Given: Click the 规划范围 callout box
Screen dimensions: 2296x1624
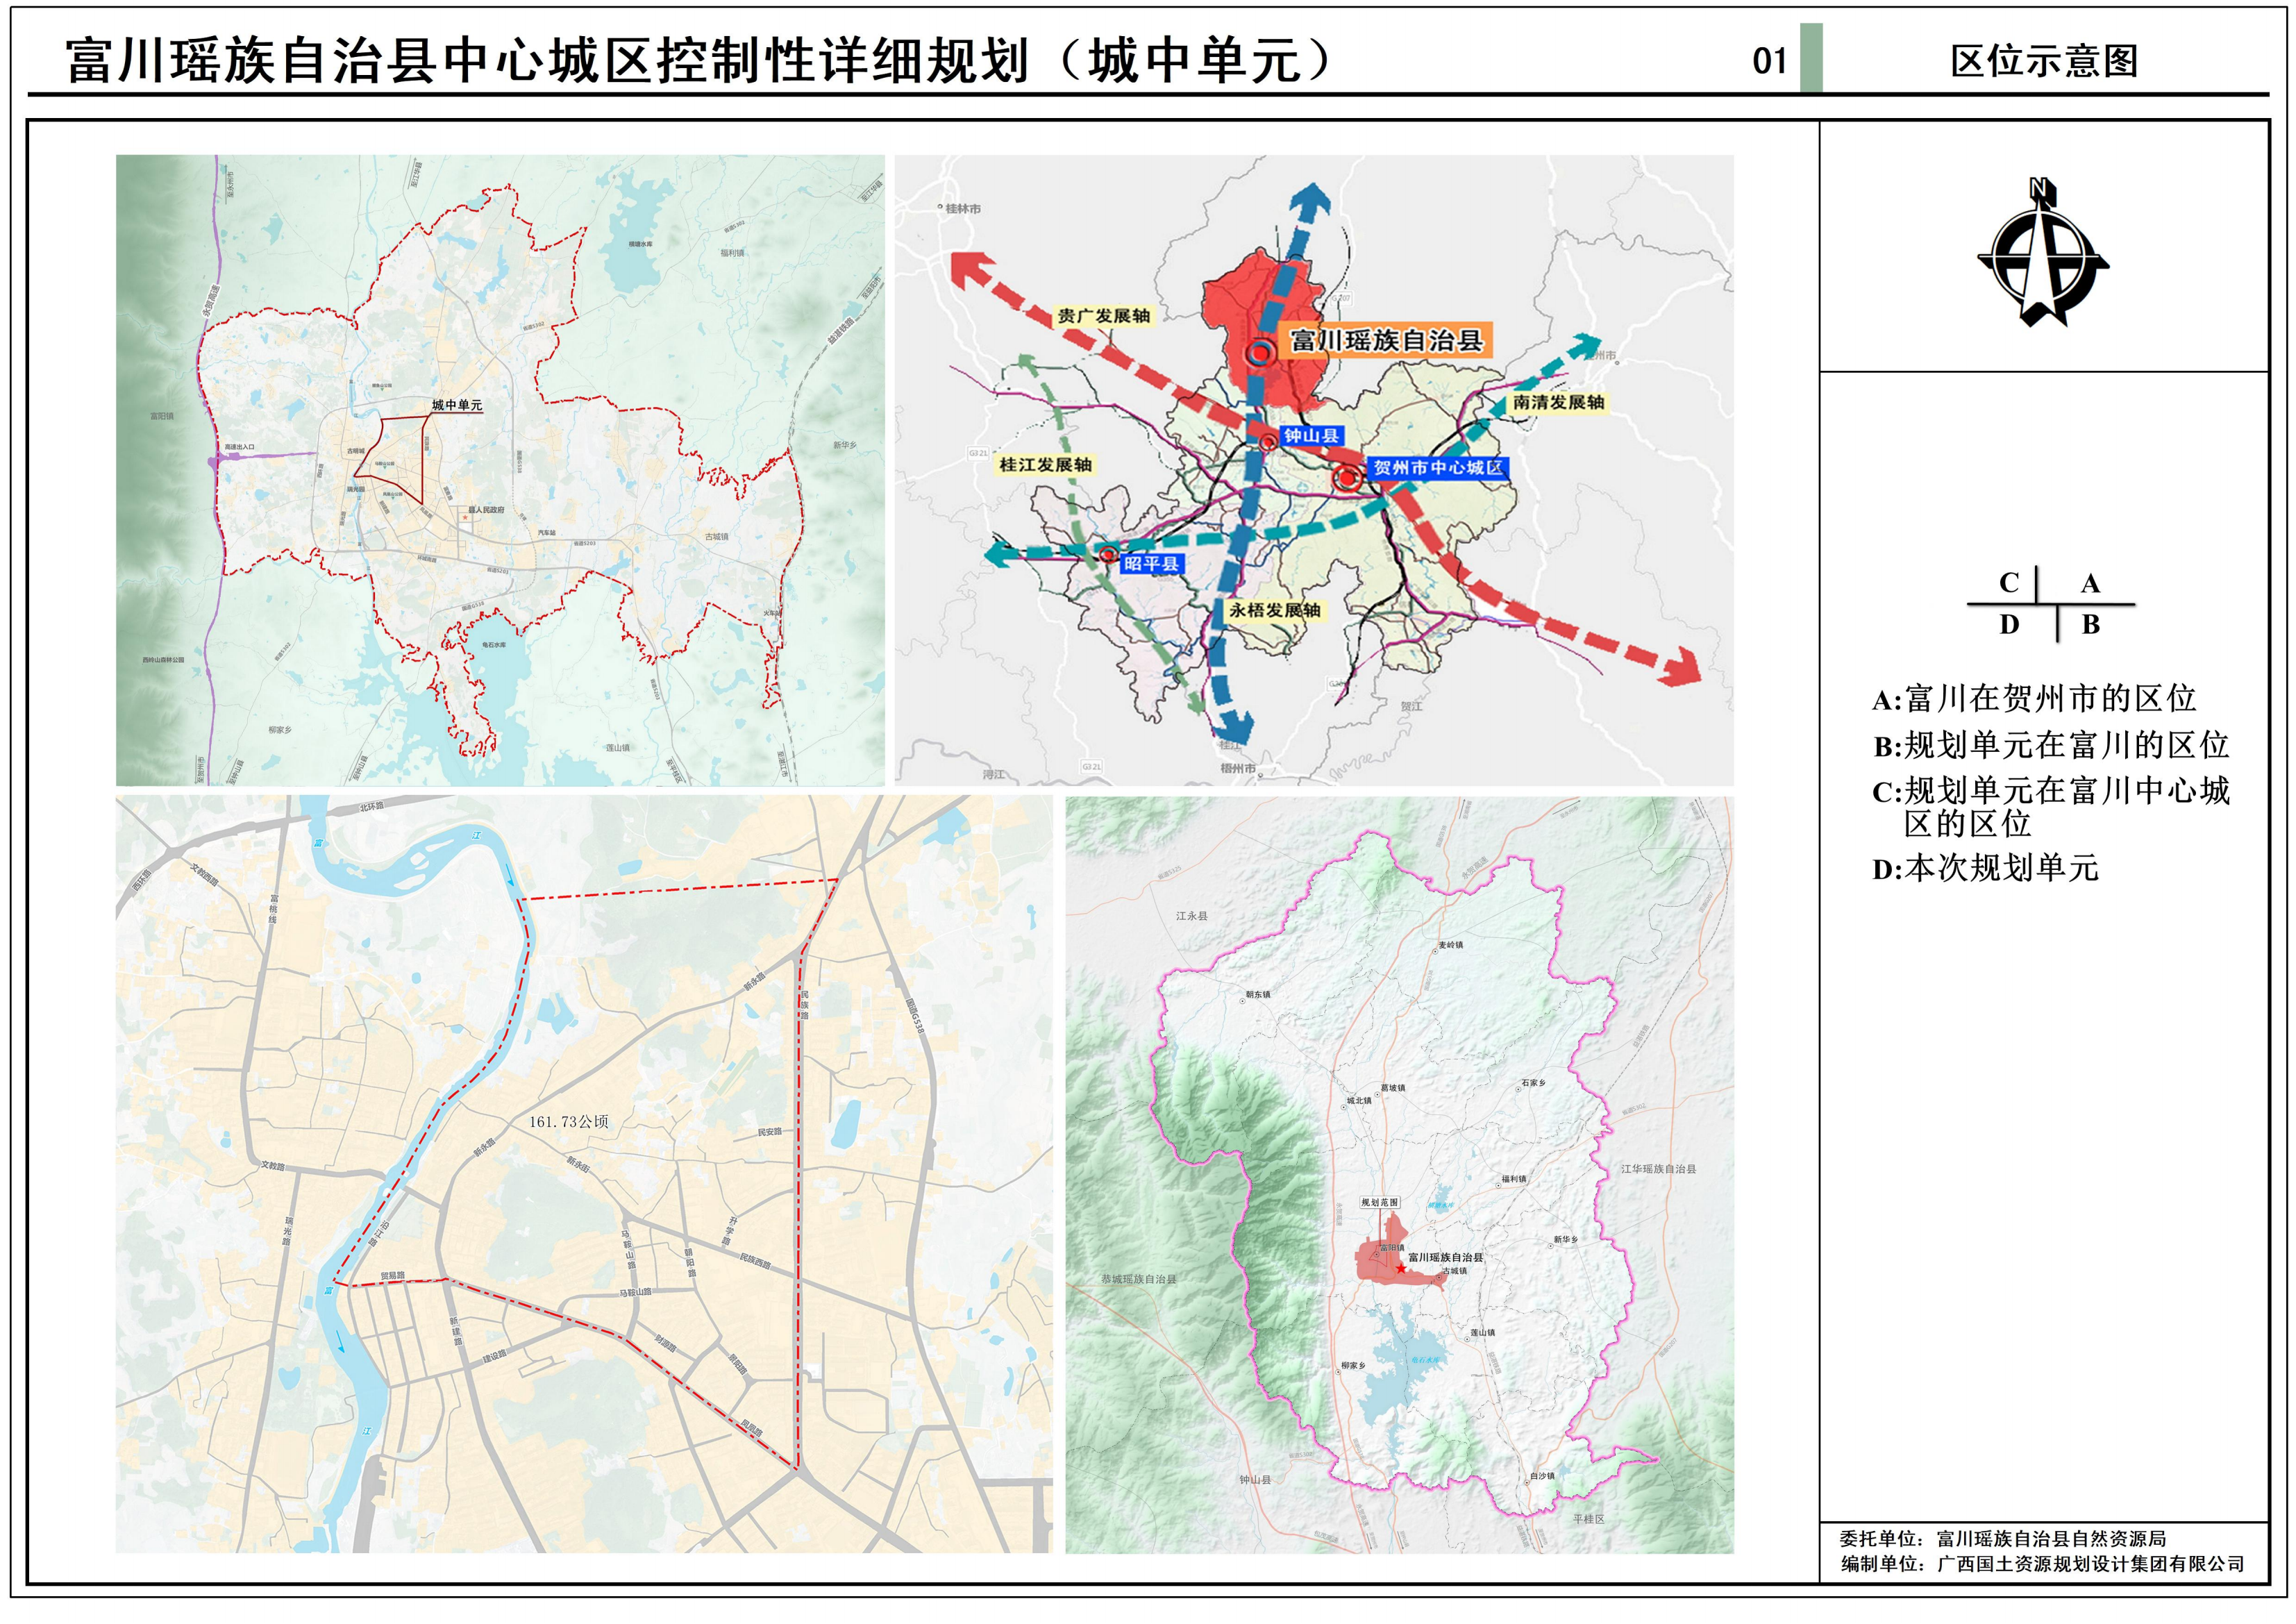Looking at the screenshot, I should [x=1380, y=1203].
